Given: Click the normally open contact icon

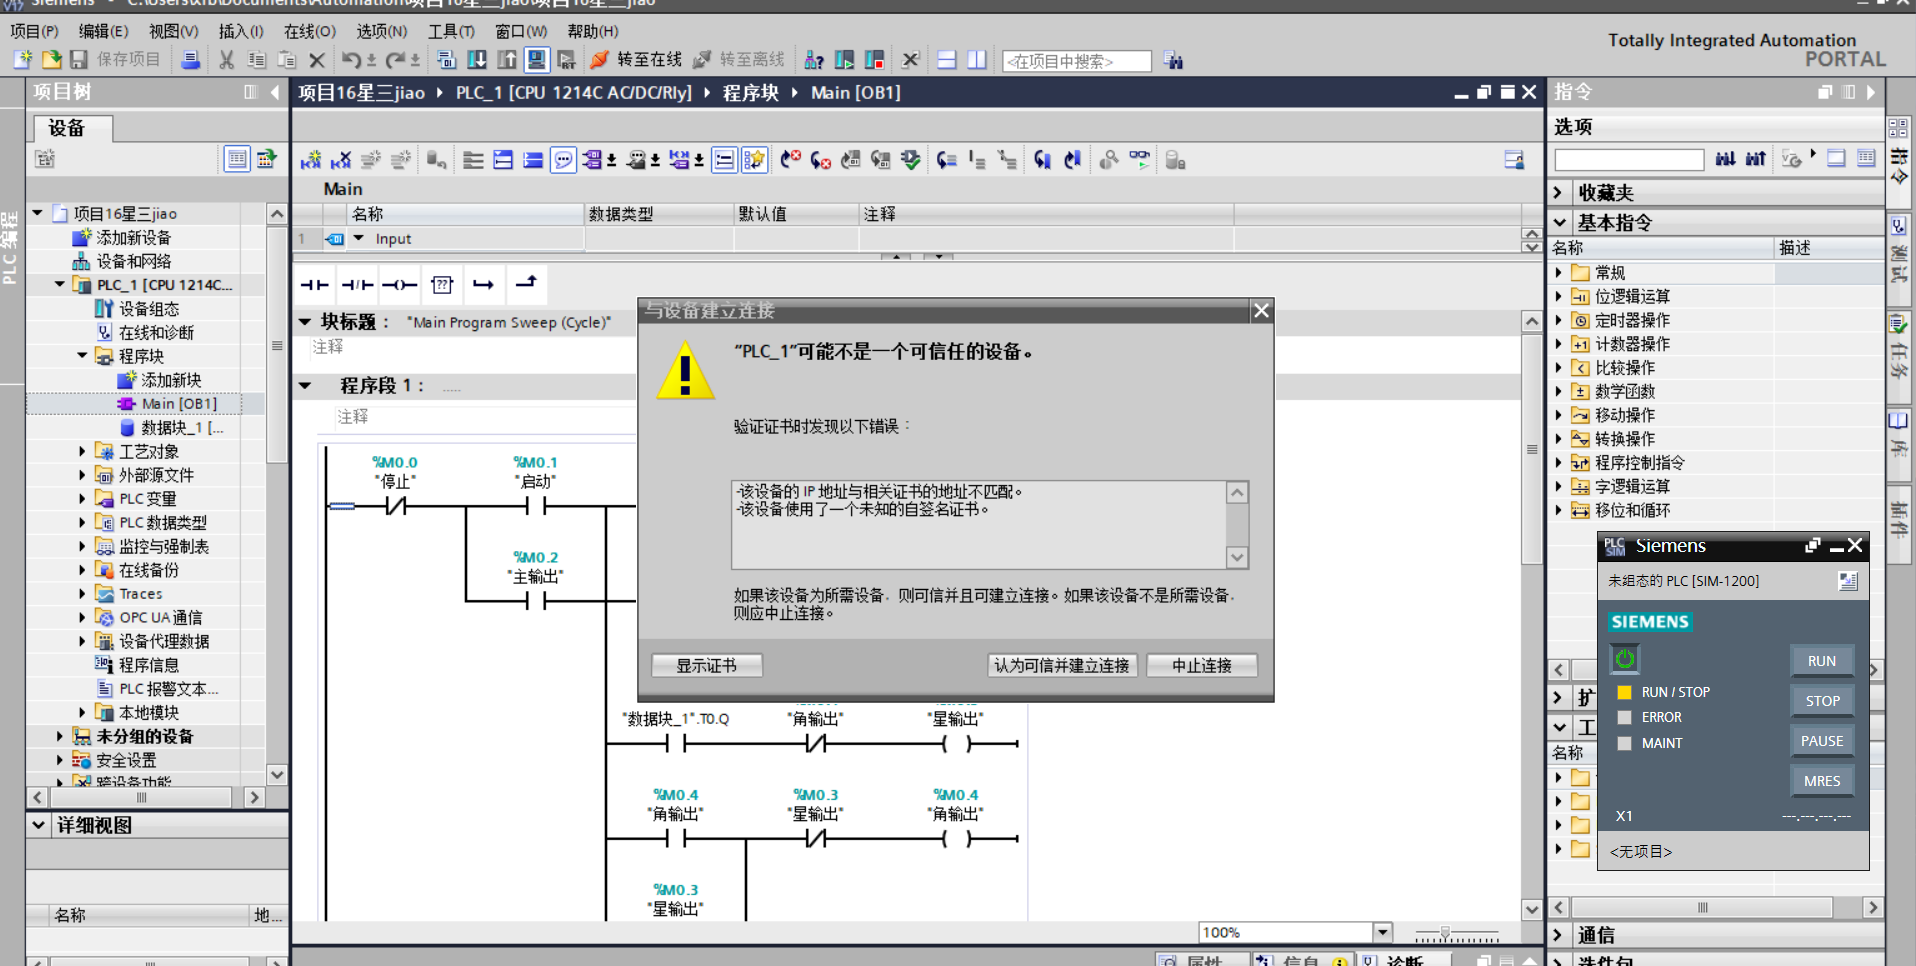Looking at the screenshot, I should click(x=315, y=285).
